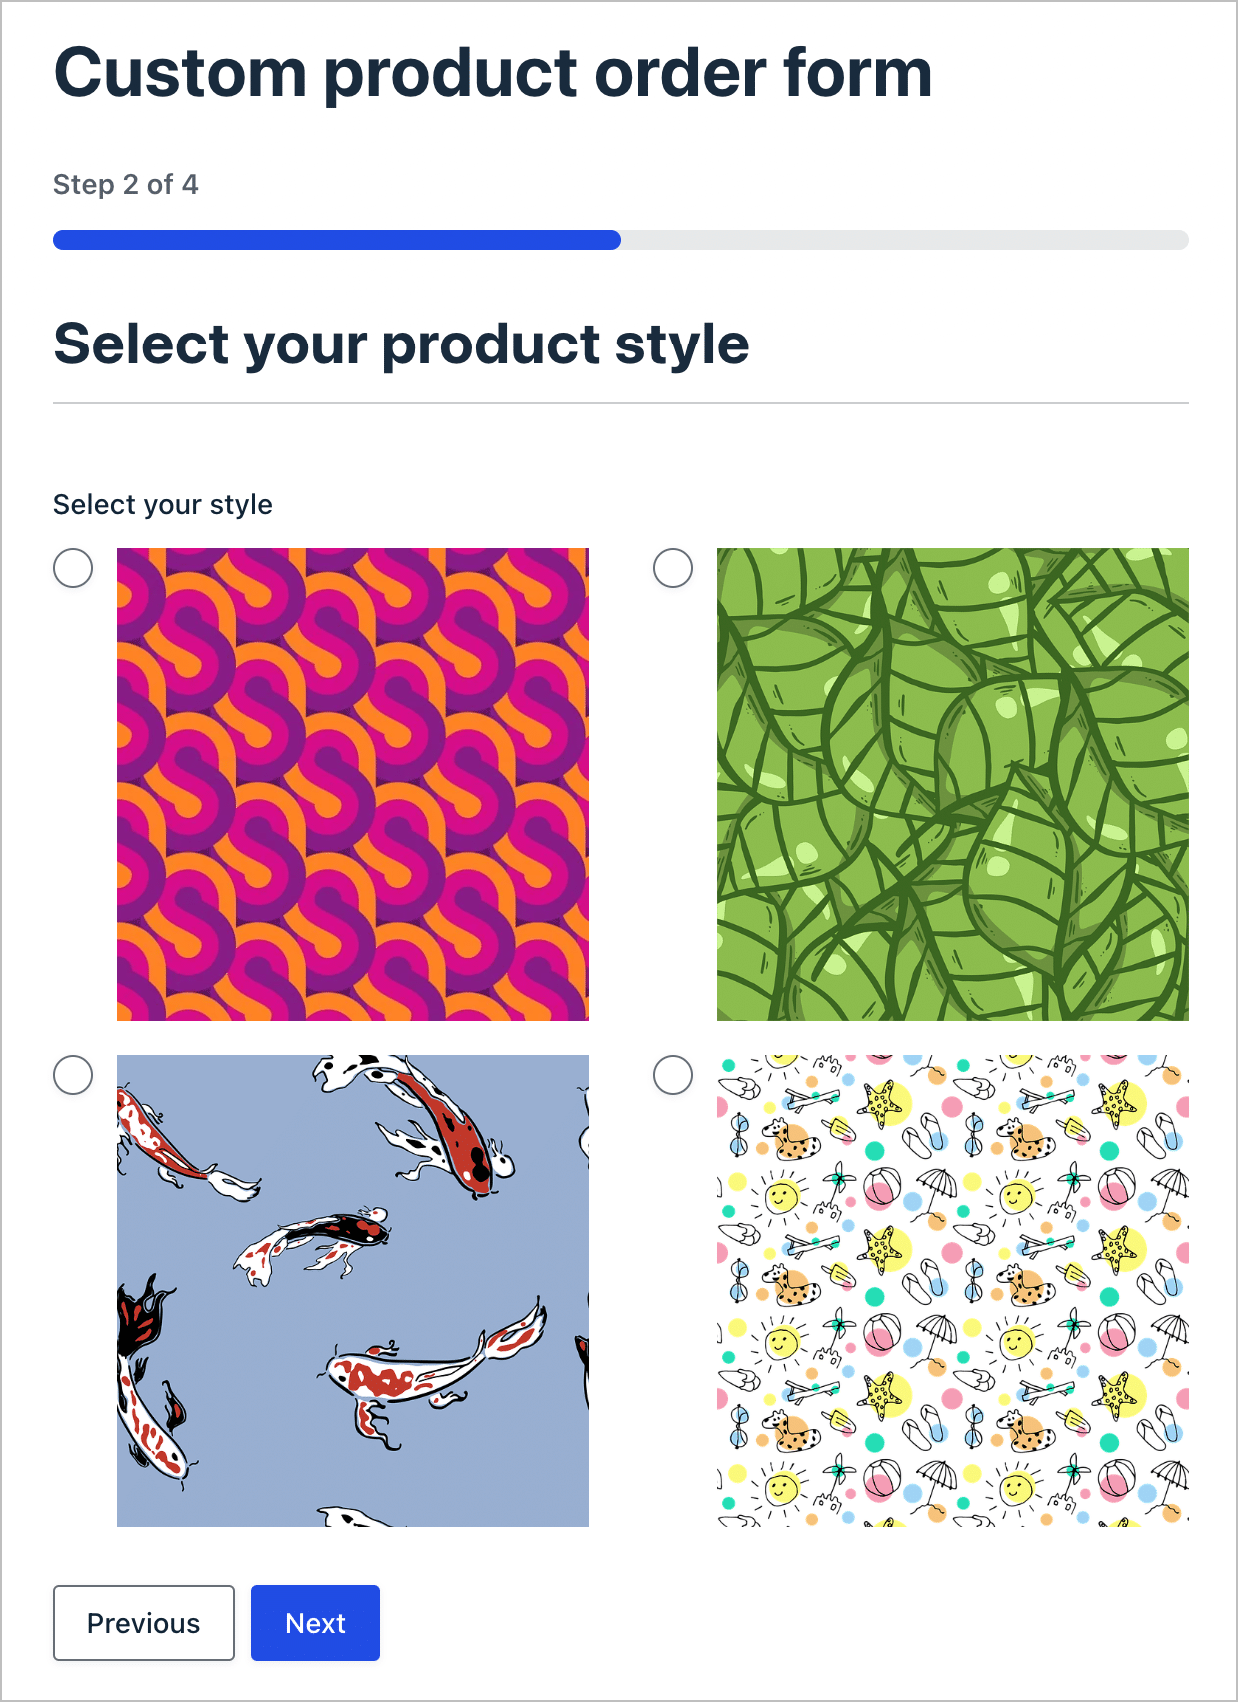1238x1702 pixels.
Task: Click the "Custom product order form" title
Action: pos(493,73)
